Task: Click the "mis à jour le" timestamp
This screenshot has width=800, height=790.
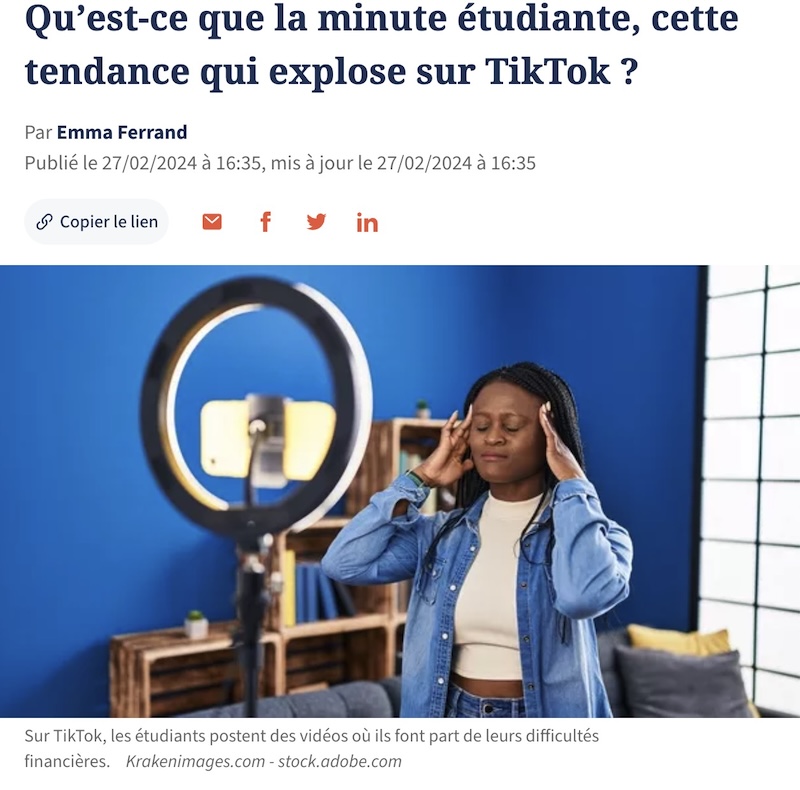Action: click(x=403, y=163)
